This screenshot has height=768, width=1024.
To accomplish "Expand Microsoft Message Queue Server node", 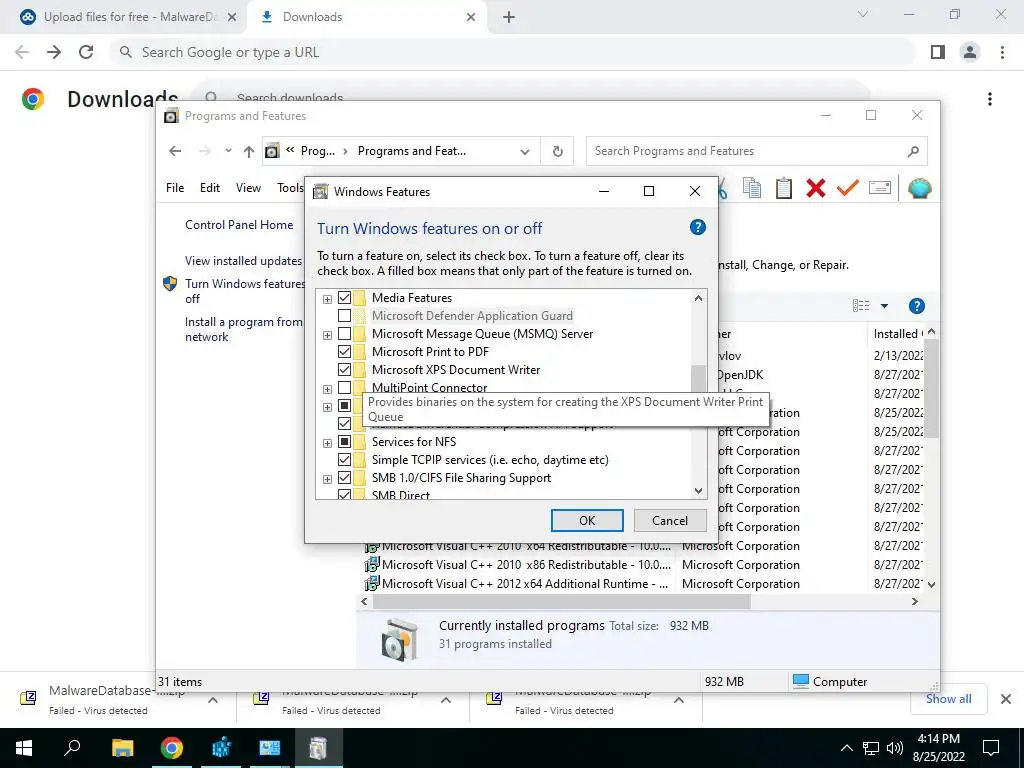I will tap(327, 335).
